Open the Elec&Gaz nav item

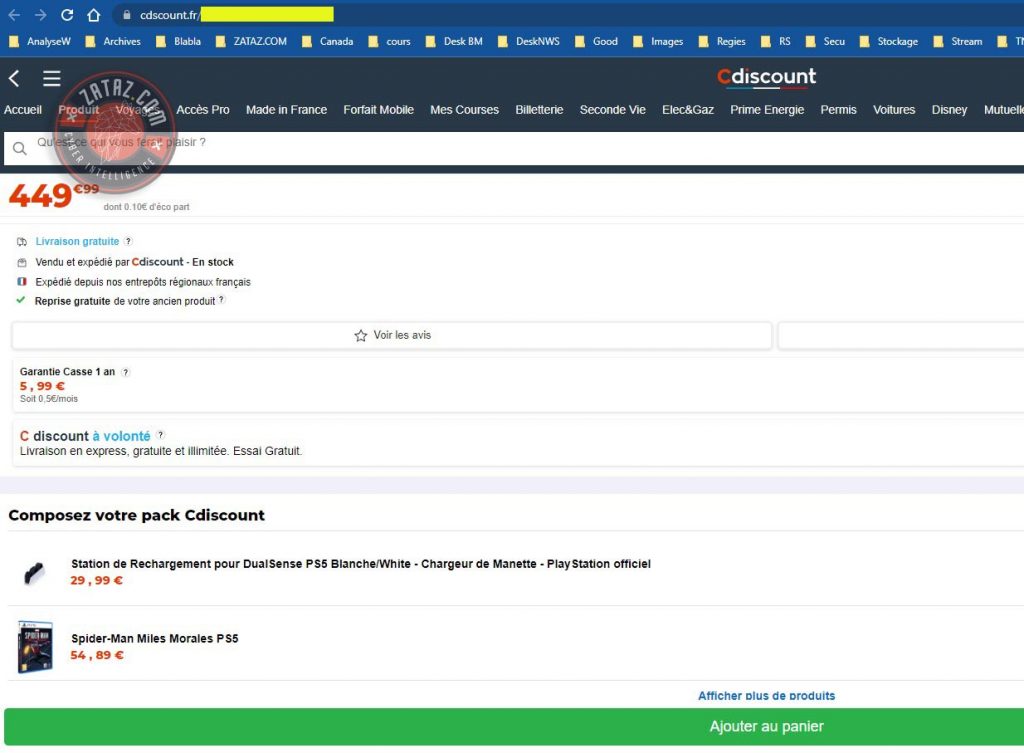(x=688, y=110)
